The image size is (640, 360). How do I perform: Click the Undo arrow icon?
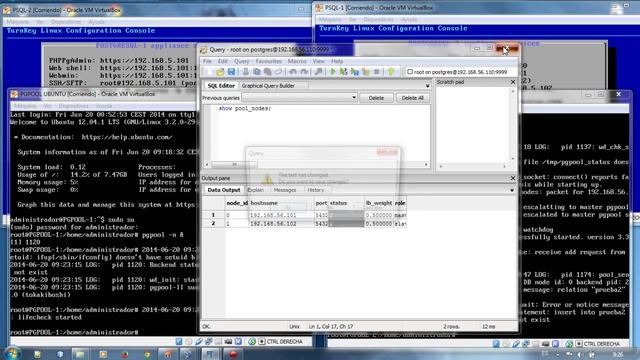pyautogui.click(x=293, y=72)
